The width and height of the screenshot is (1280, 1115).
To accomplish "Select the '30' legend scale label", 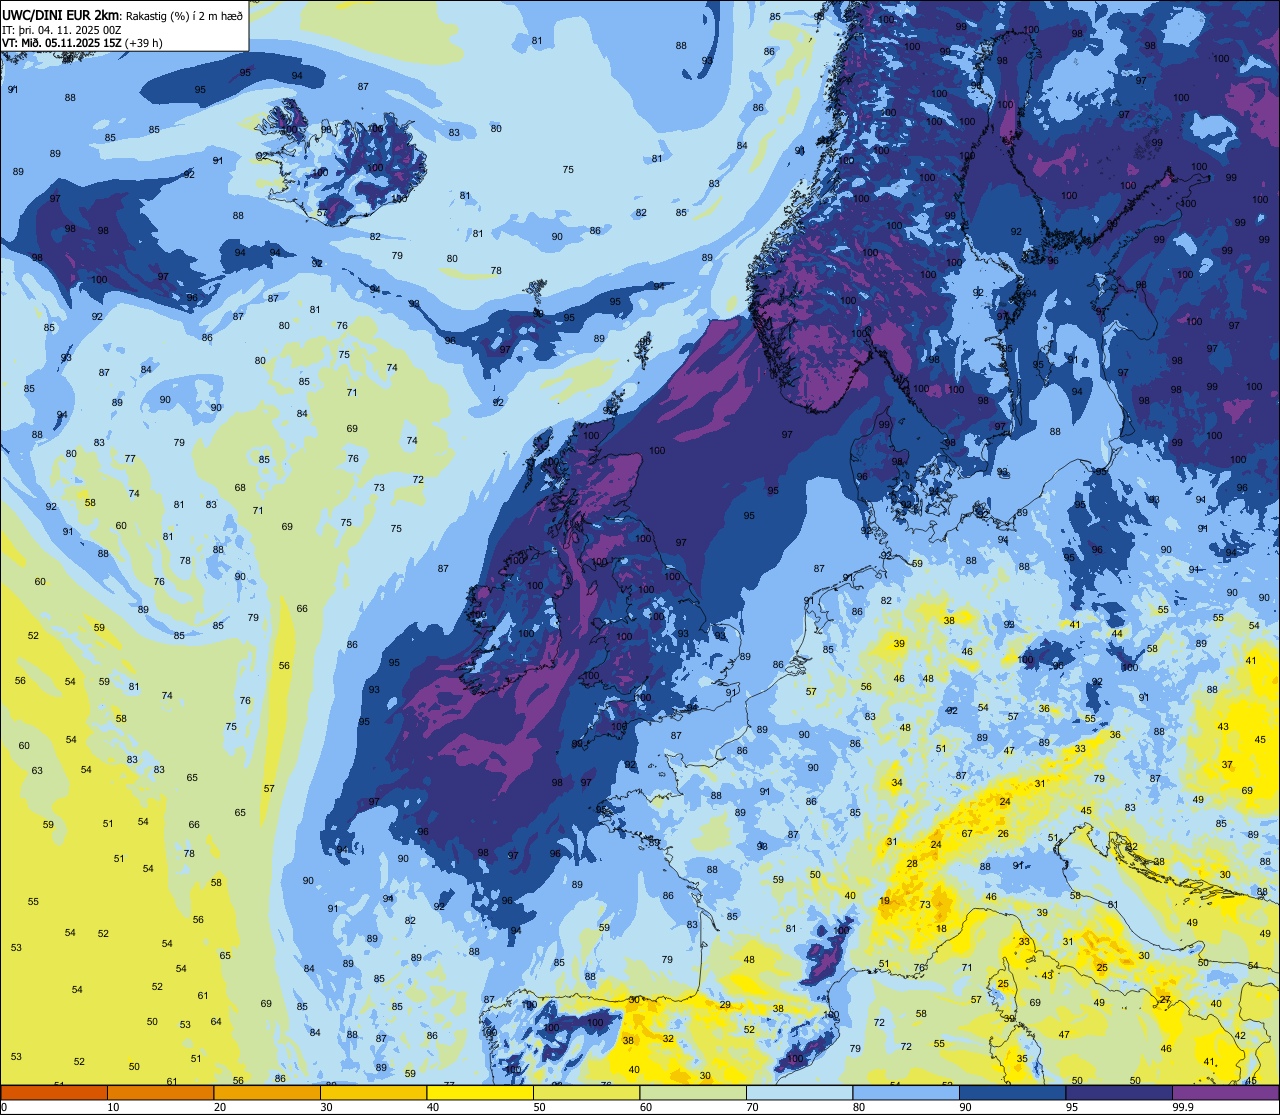I will (326, 1107).
